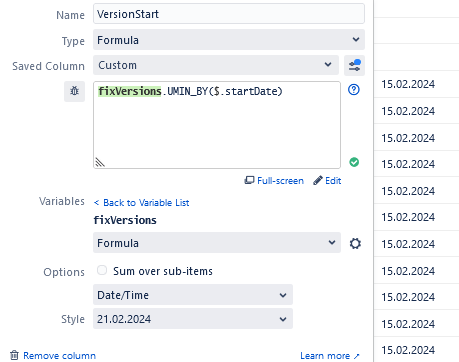Open the formula help question mark icon
This screenshot has height=362, width=459.
(354, 89)
